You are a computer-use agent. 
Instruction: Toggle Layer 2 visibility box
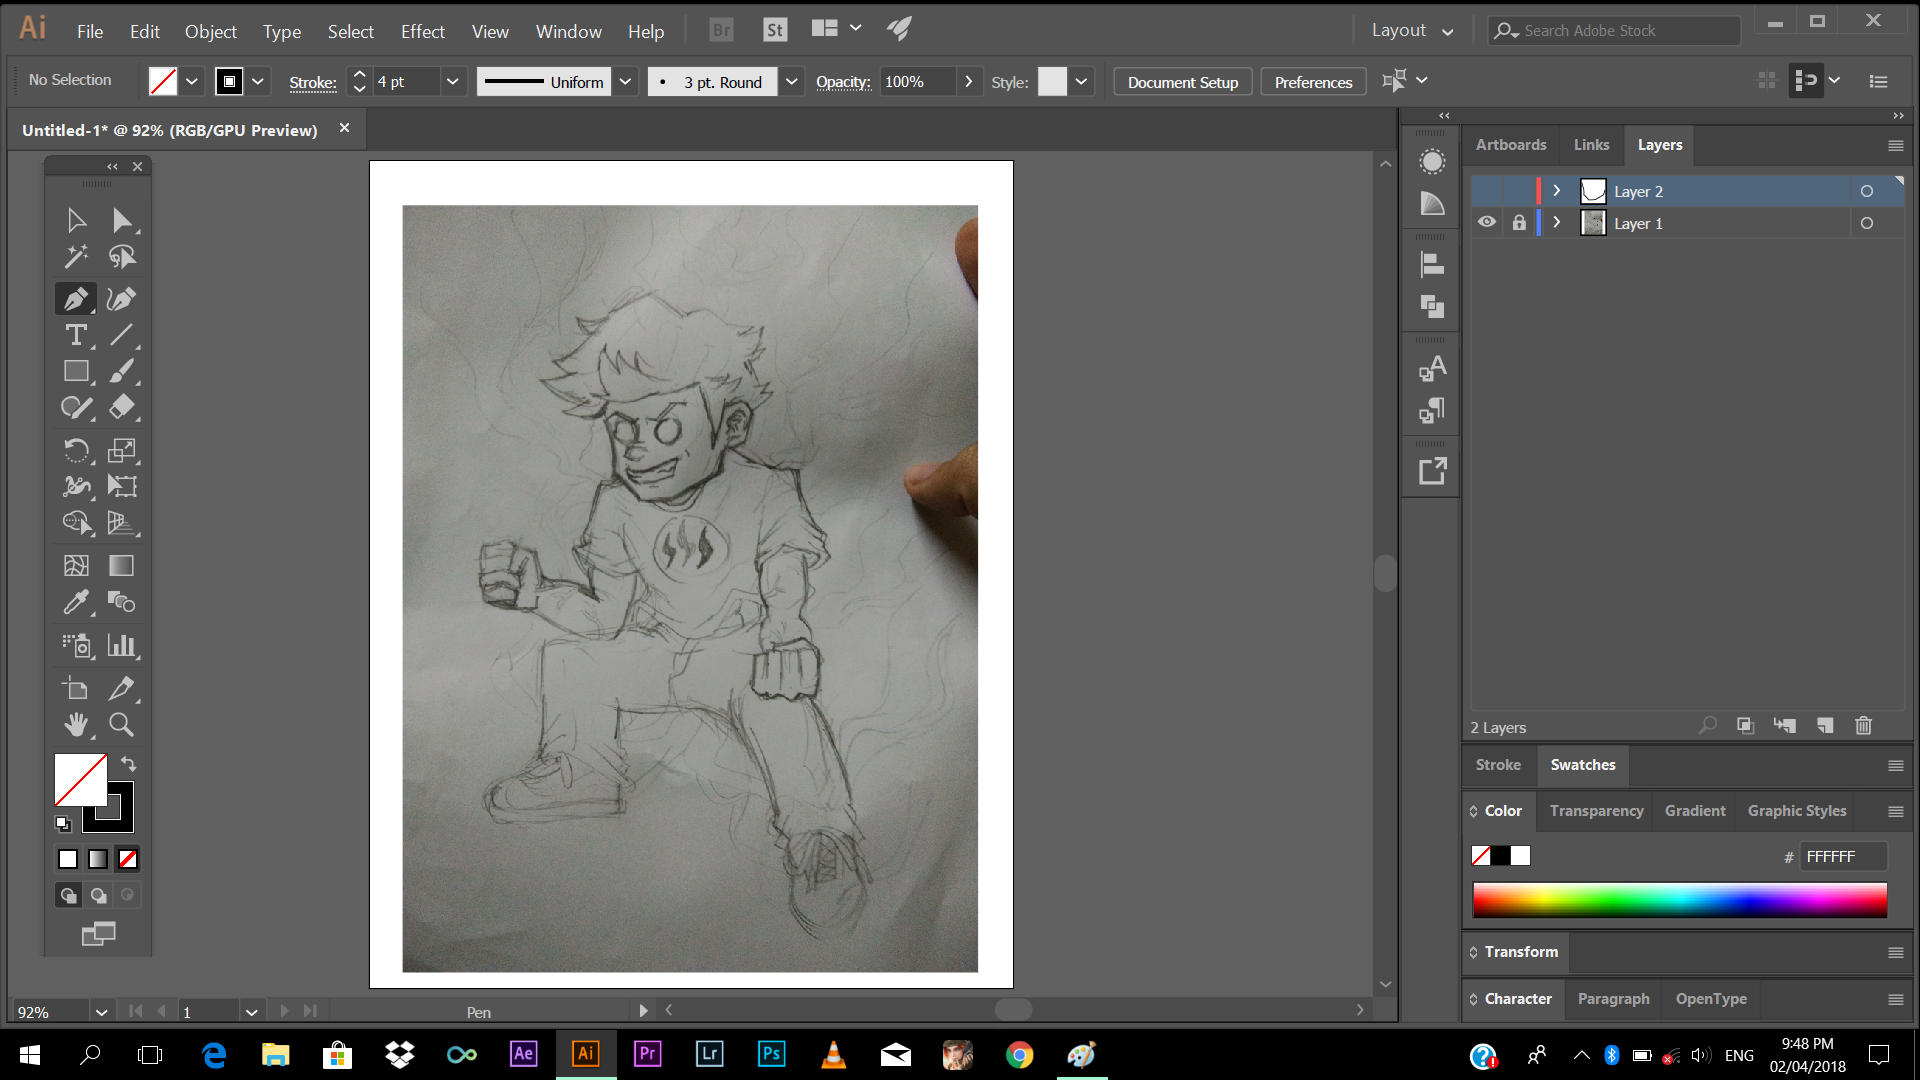click(1487, 191)
